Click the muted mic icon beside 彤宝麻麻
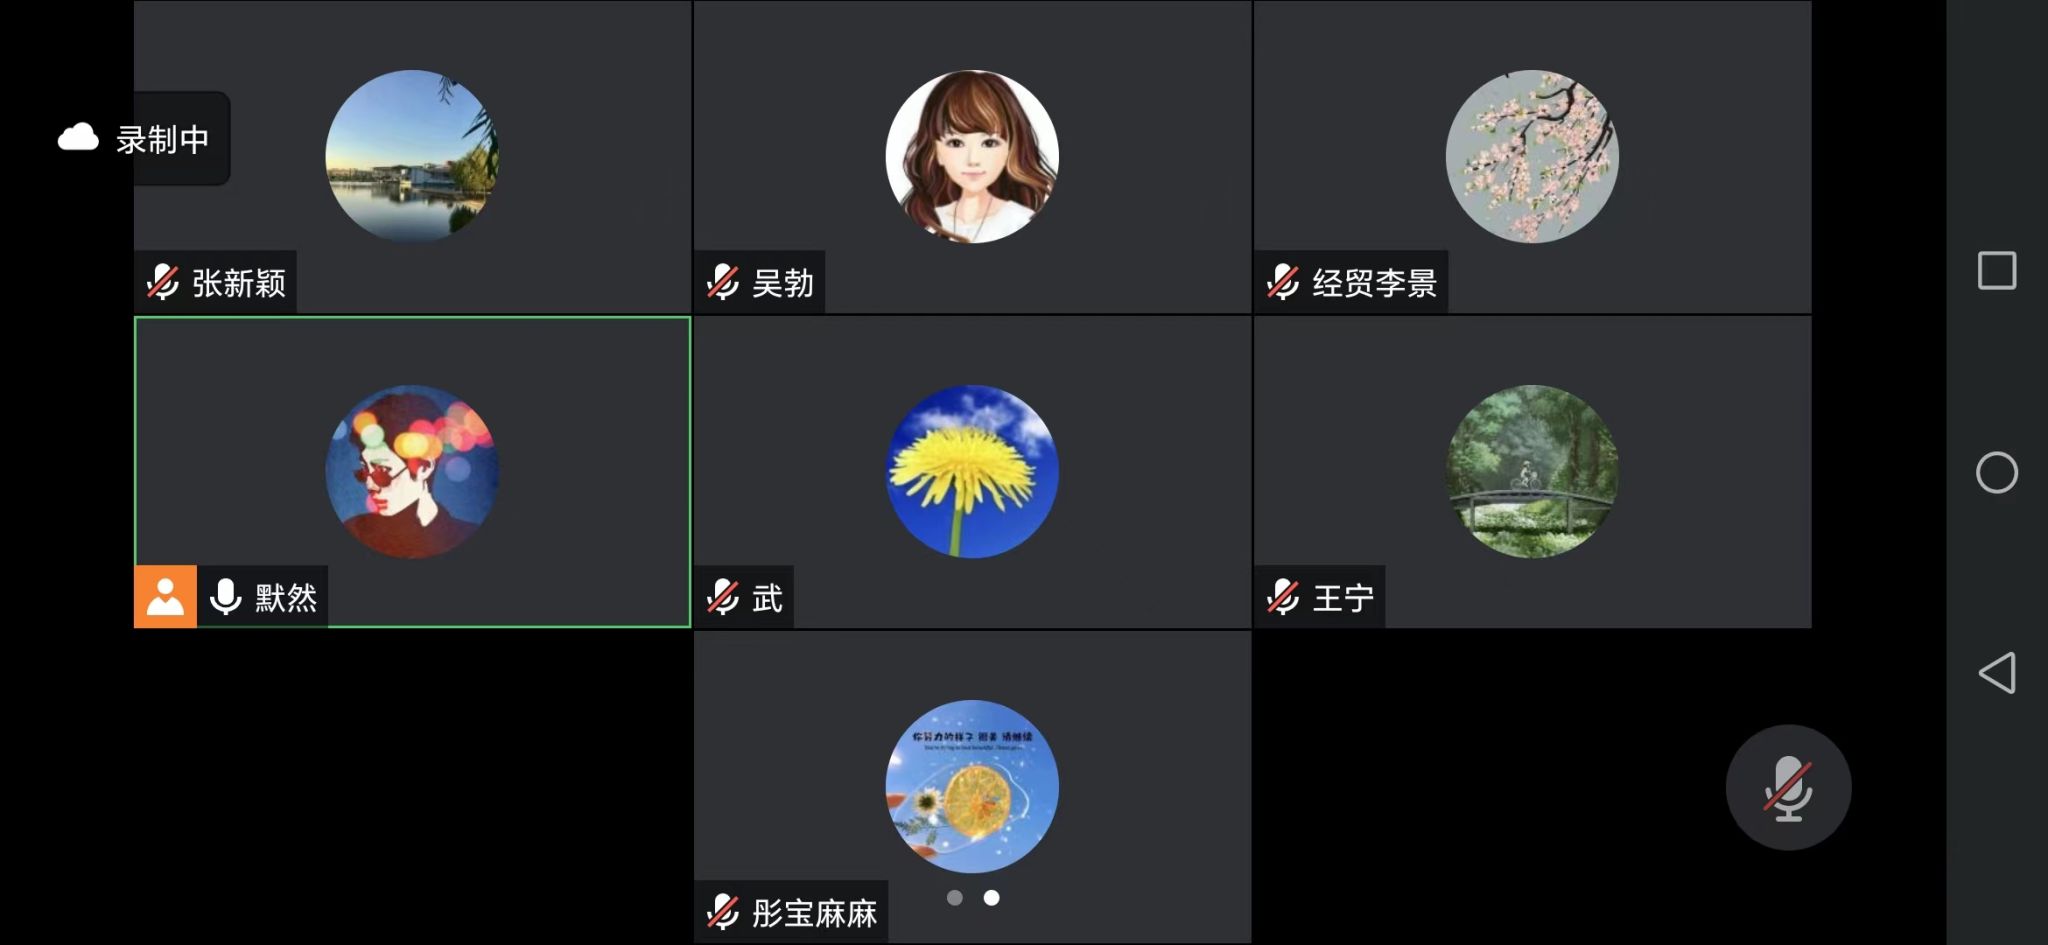The height and width of the screenshot is (945, 2048). [x=723, y=912]
